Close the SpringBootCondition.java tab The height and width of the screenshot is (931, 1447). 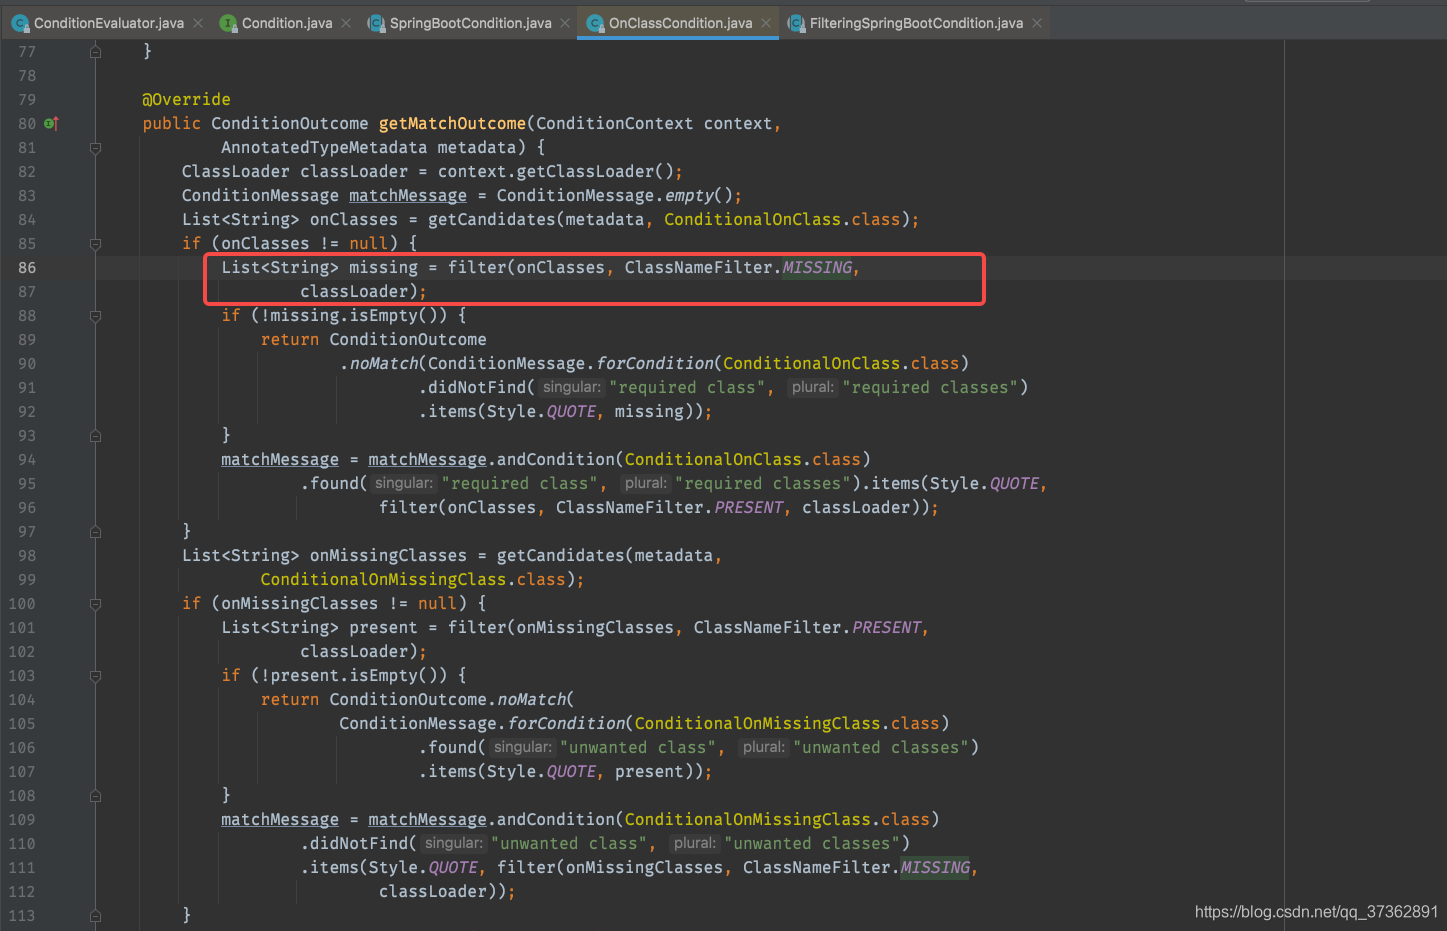(x=566, y=23)
